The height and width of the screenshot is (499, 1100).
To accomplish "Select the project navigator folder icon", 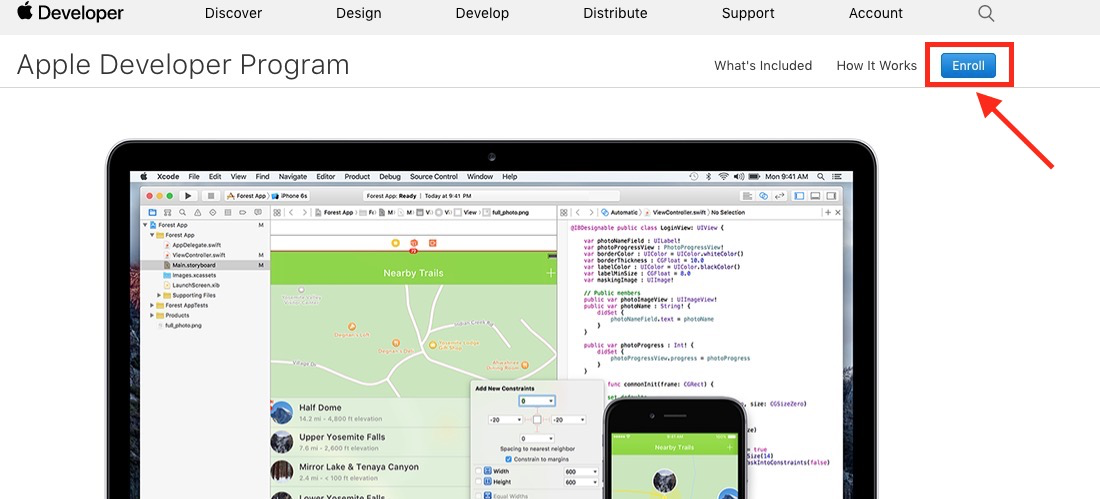I will pos(152,212).
